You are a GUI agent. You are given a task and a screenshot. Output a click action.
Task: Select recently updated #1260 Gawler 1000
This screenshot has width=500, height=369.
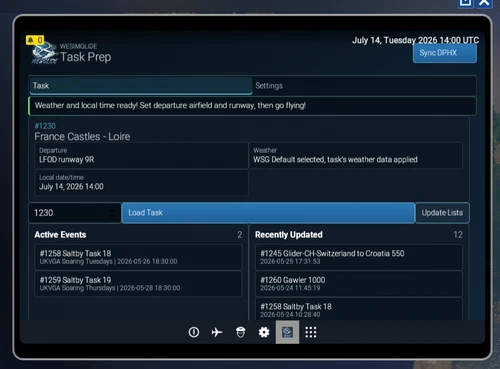click(359, 284)
